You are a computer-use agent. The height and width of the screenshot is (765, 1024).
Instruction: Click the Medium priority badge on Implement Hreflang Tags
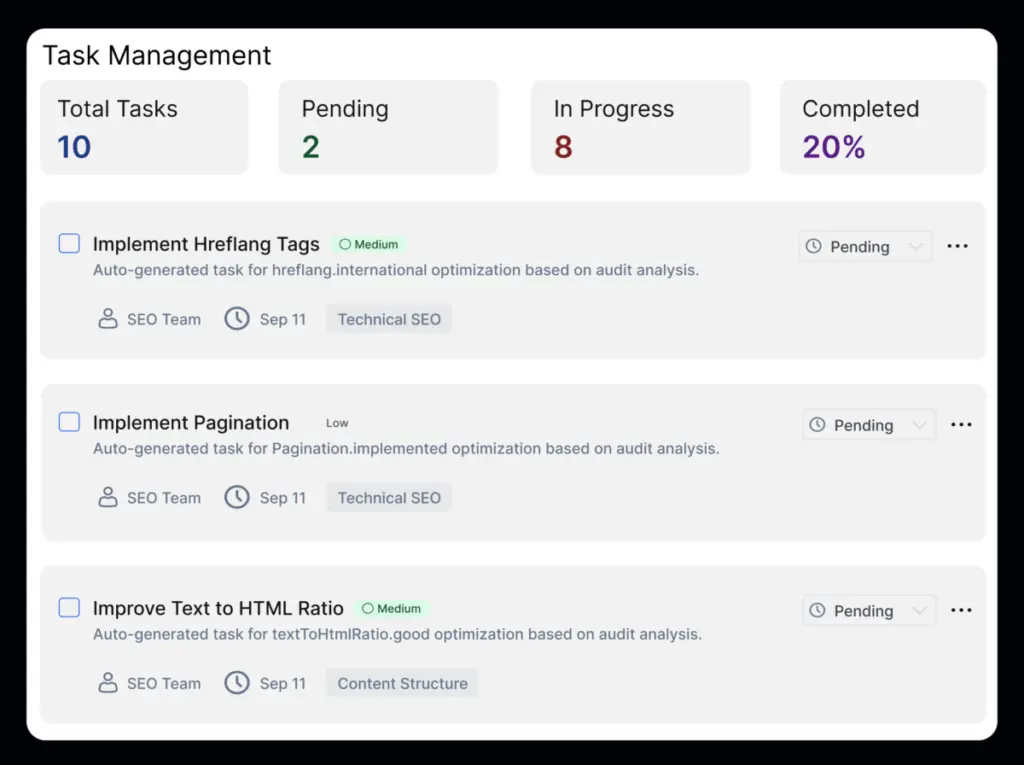pos(368,244)
